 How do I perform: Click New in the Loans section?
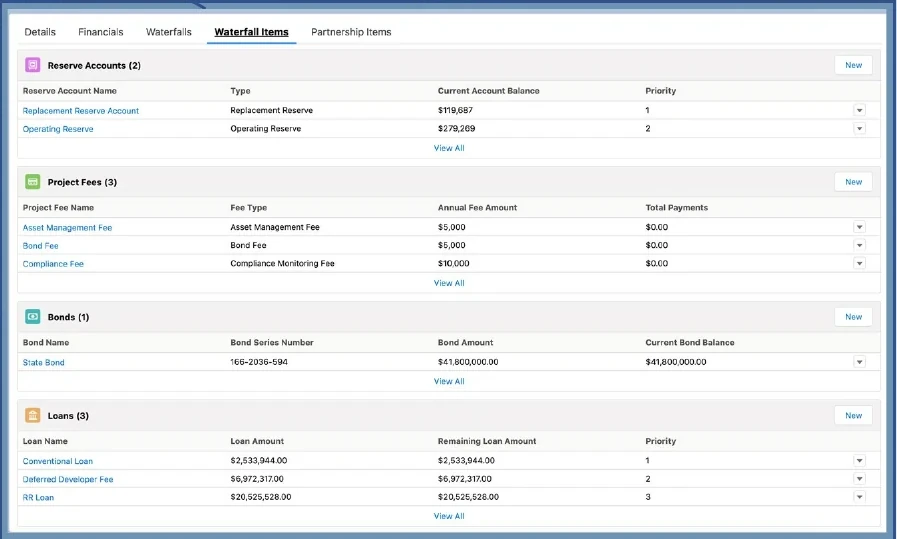coord(854,415)
